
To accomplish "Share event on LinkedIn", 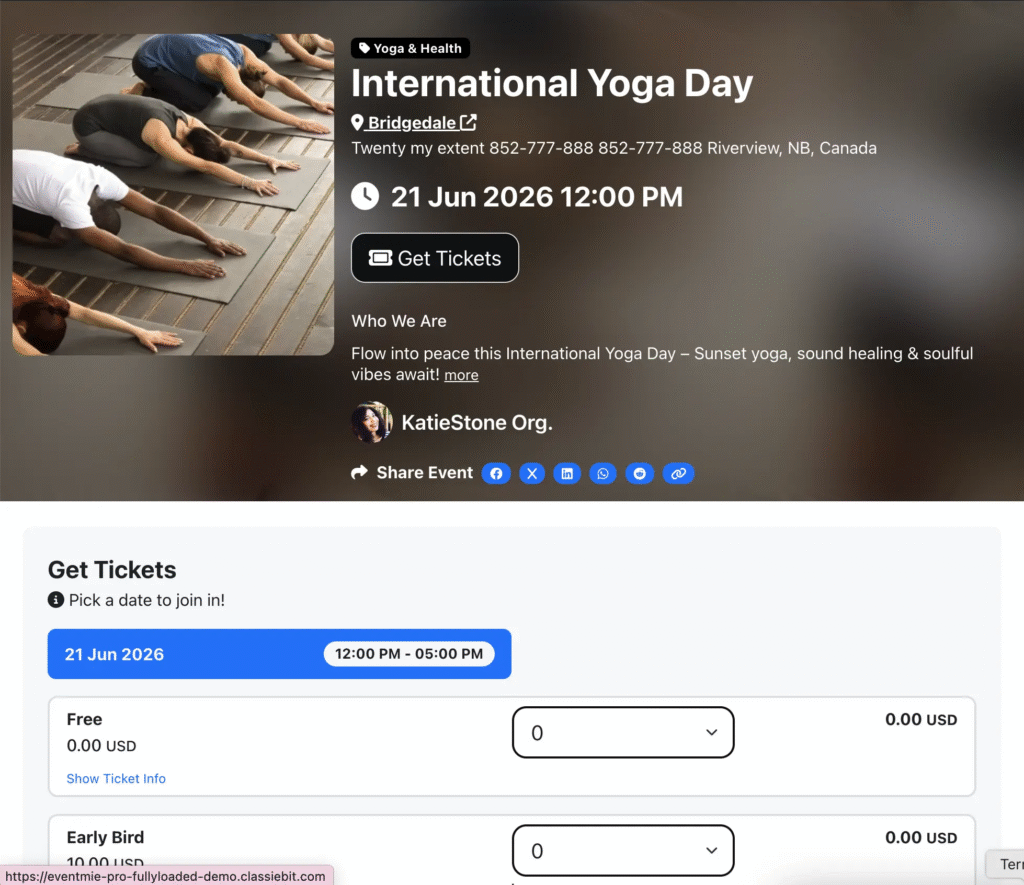I will [x=567, y=473].
